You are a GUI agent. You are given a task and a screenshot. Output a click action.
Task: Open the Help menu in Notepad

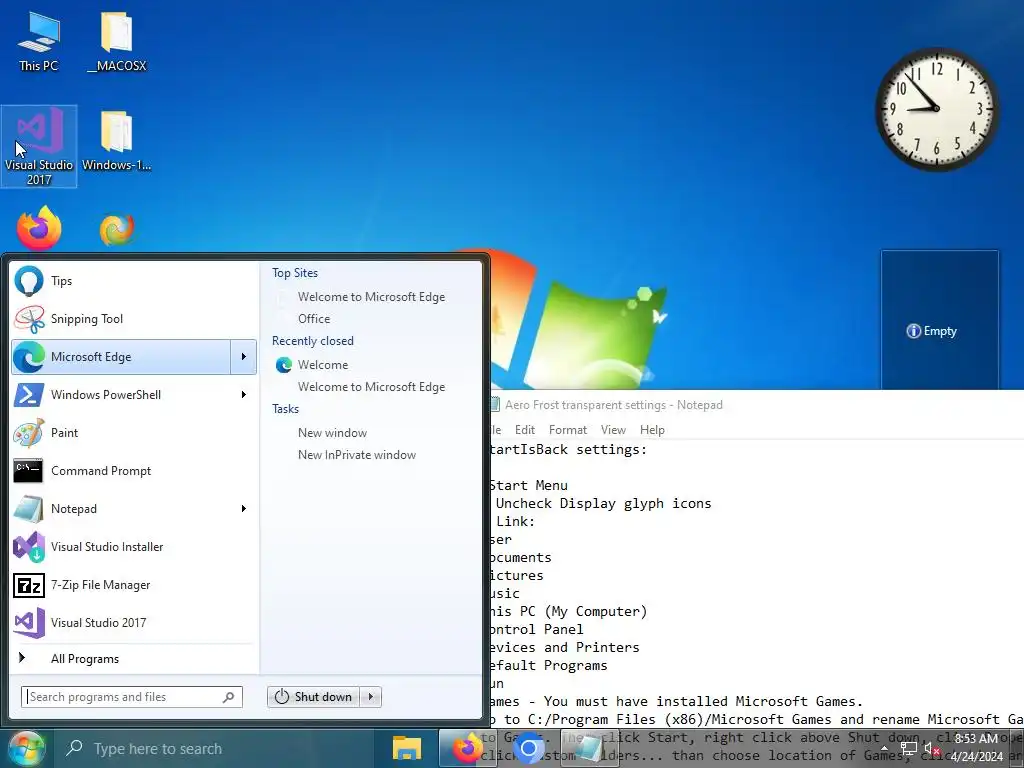pyautogui.click(x=652, y=430)
